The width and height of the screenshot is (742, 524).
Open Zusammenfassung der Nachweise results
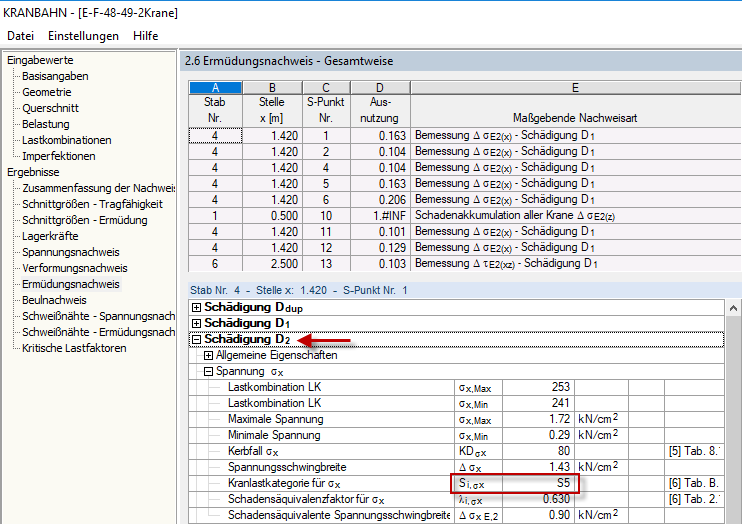click(x=98, y=188)
